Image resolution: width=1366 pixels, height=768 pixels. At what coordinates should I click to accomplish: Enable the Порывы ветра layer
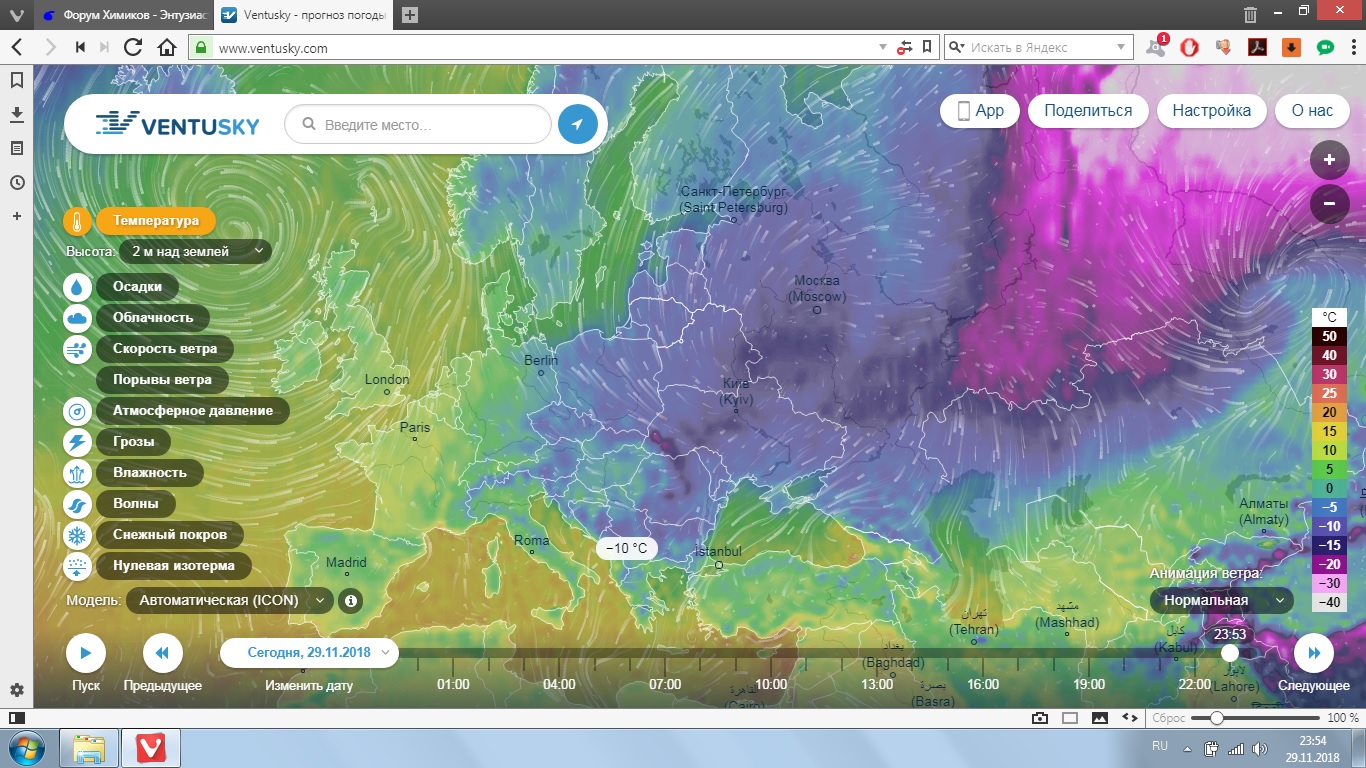coord(162,380)
